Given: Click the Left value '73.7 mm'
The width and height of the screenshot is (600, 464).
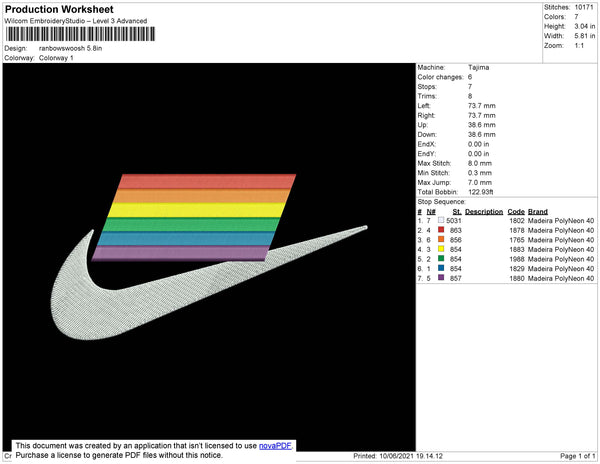Looking at the screenshot, I should (482, 106).
